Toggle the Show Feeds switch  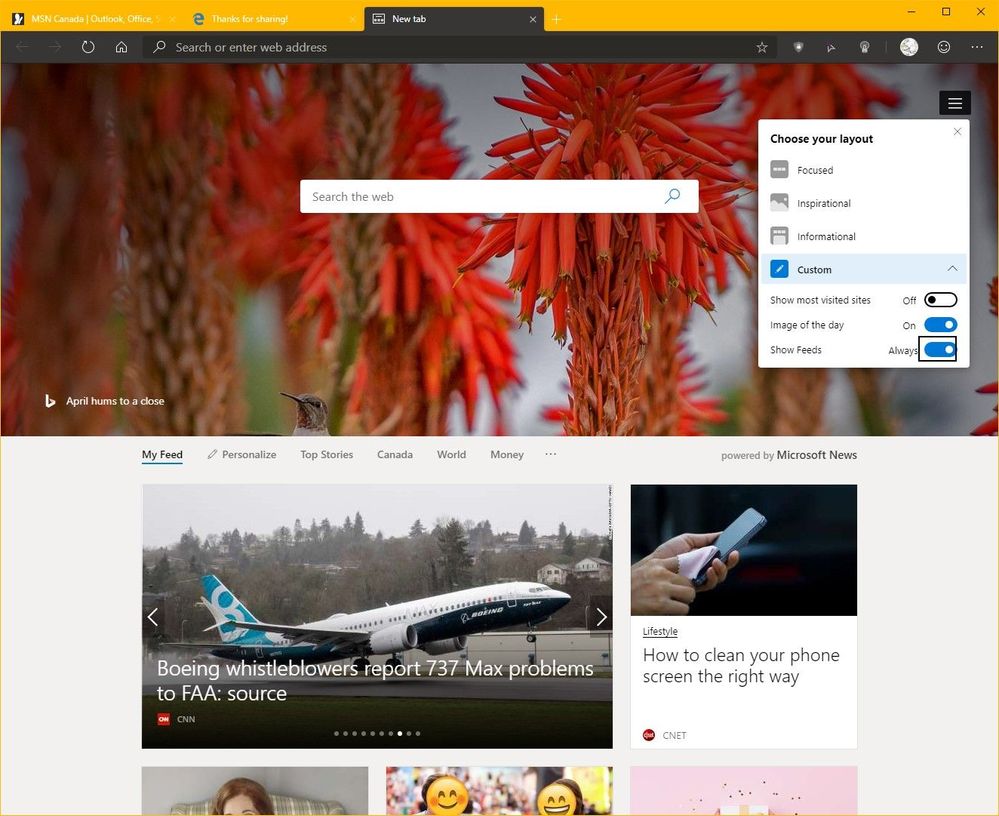(x=940, y=349)
